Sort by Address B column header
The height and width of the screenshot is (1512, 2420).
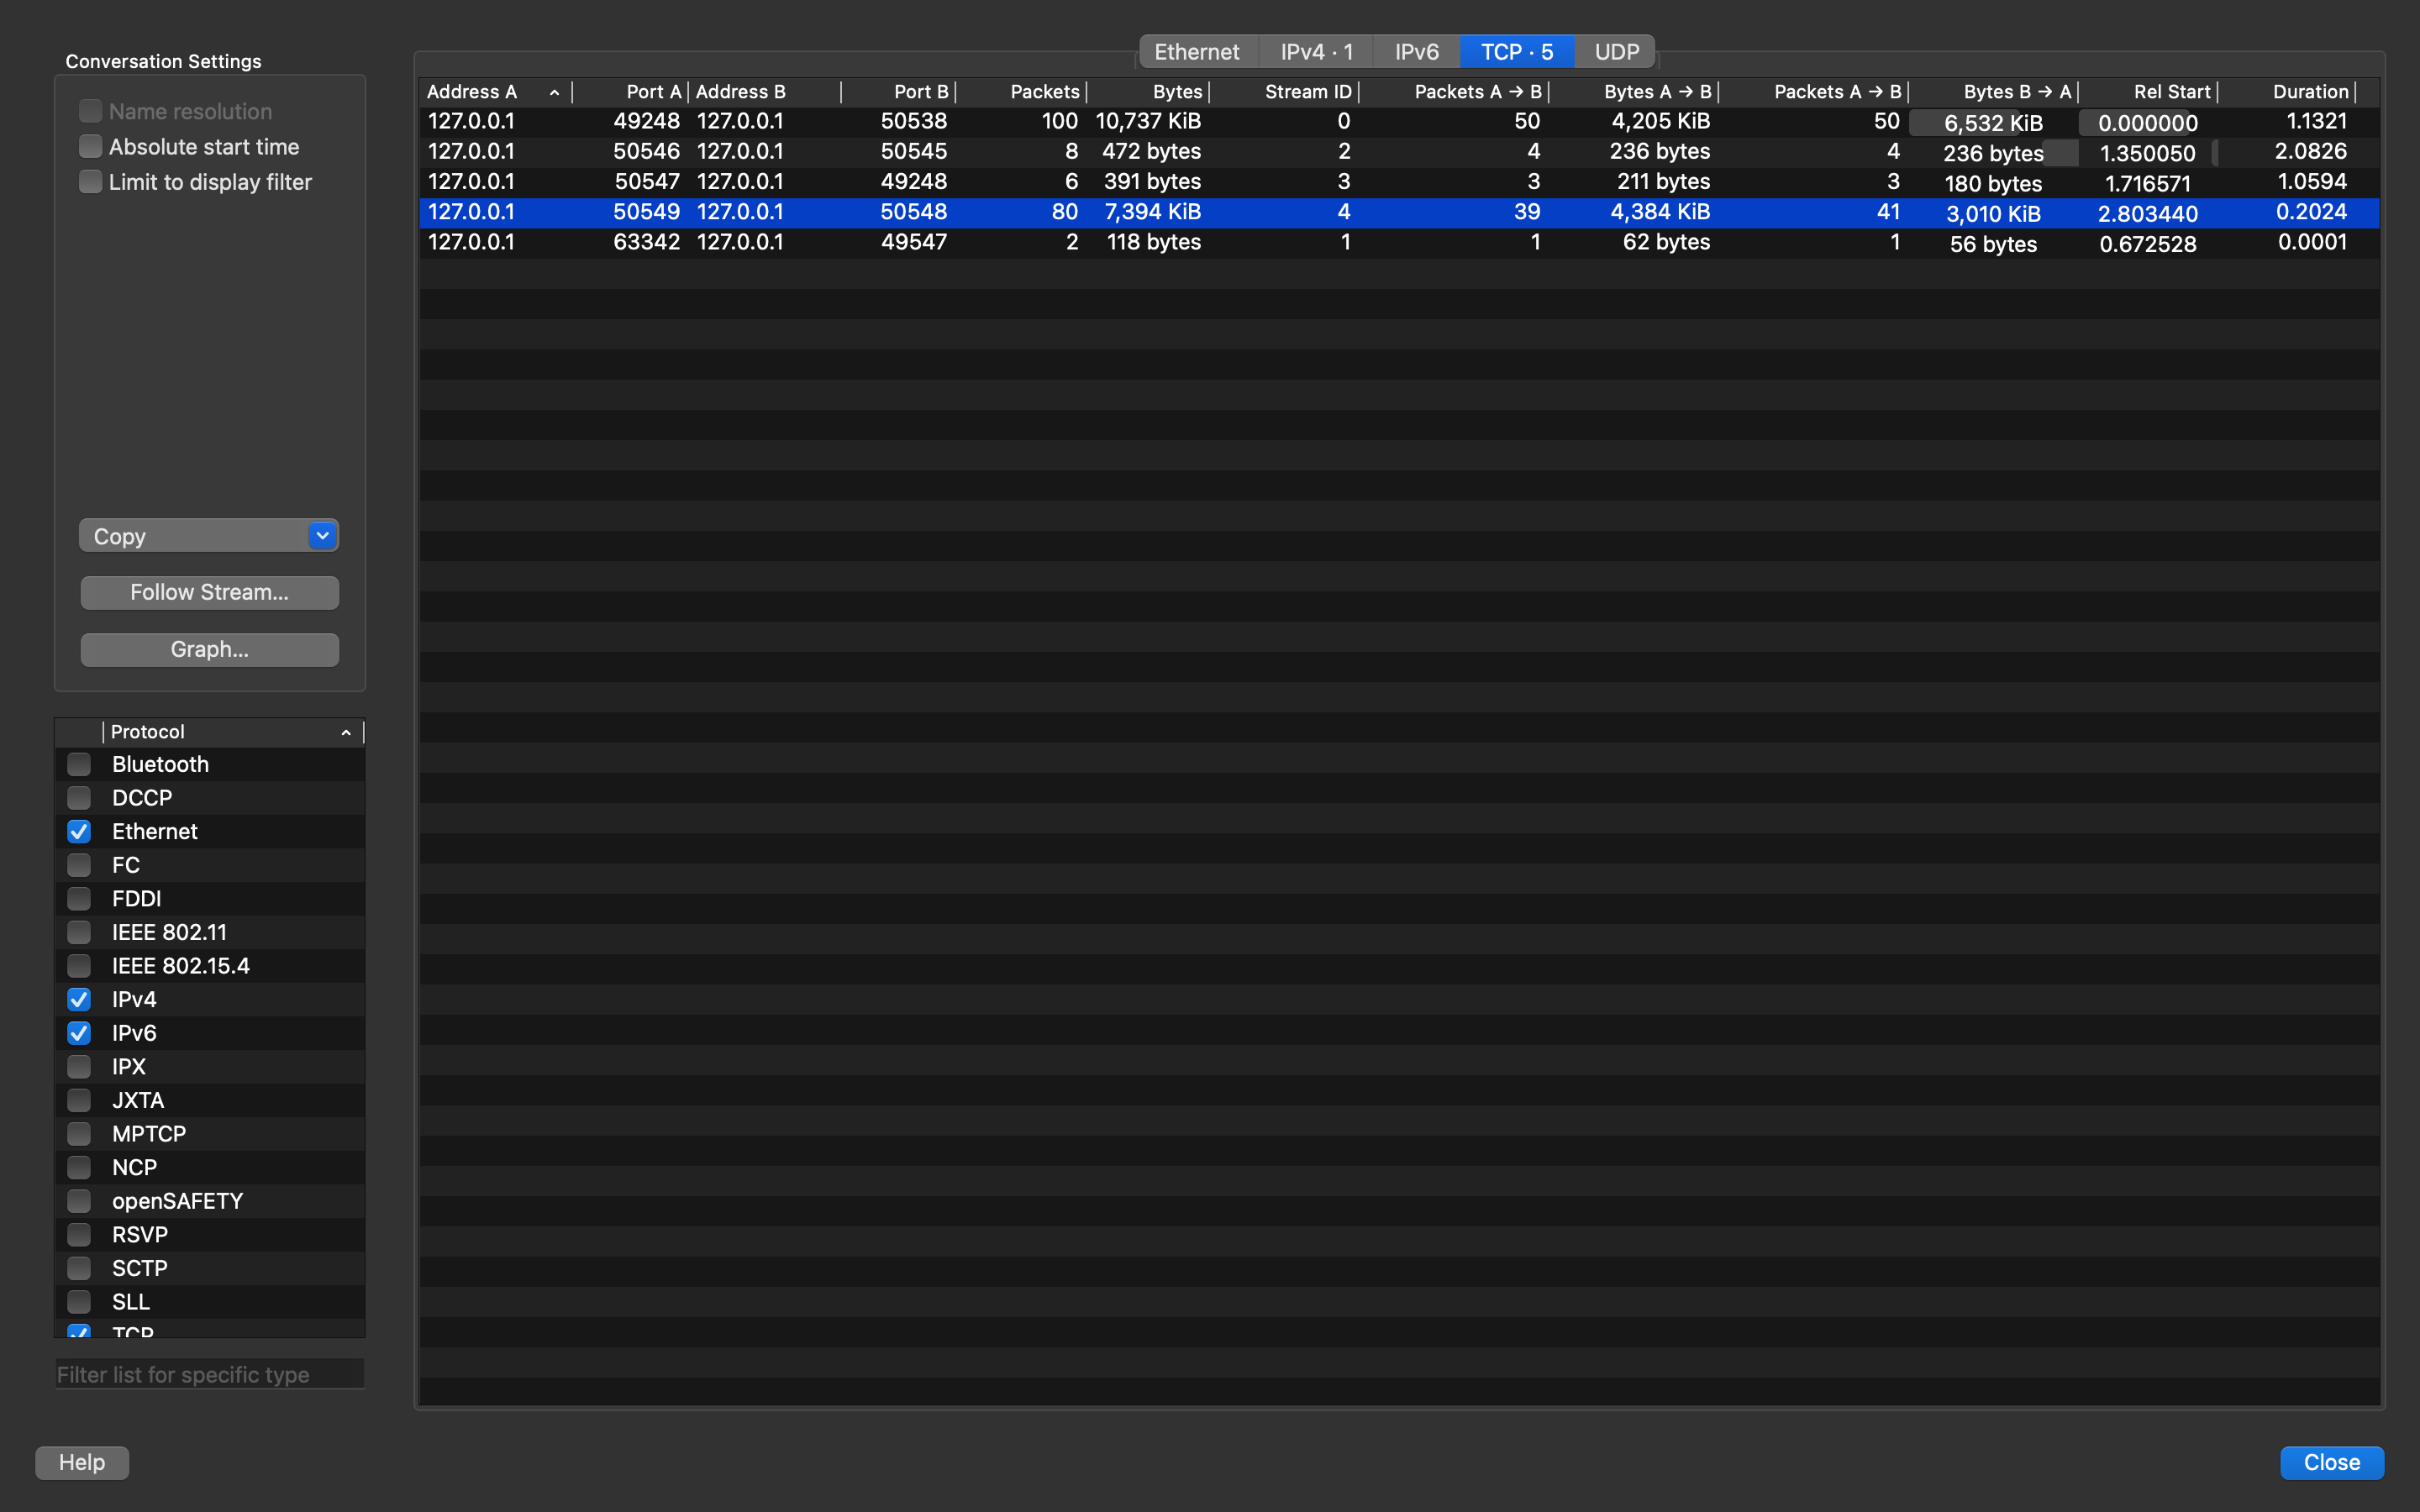765,92
